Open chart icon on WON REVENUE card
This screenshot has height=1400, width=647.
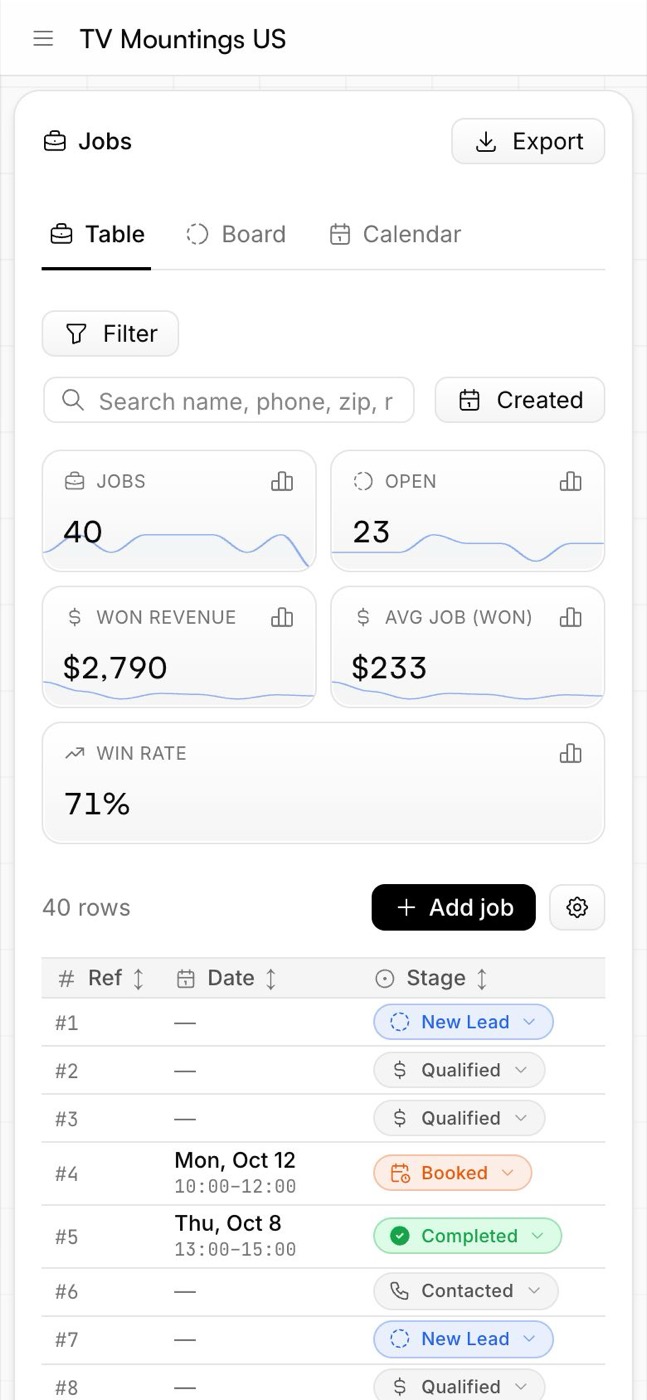(x=282, y=618)
